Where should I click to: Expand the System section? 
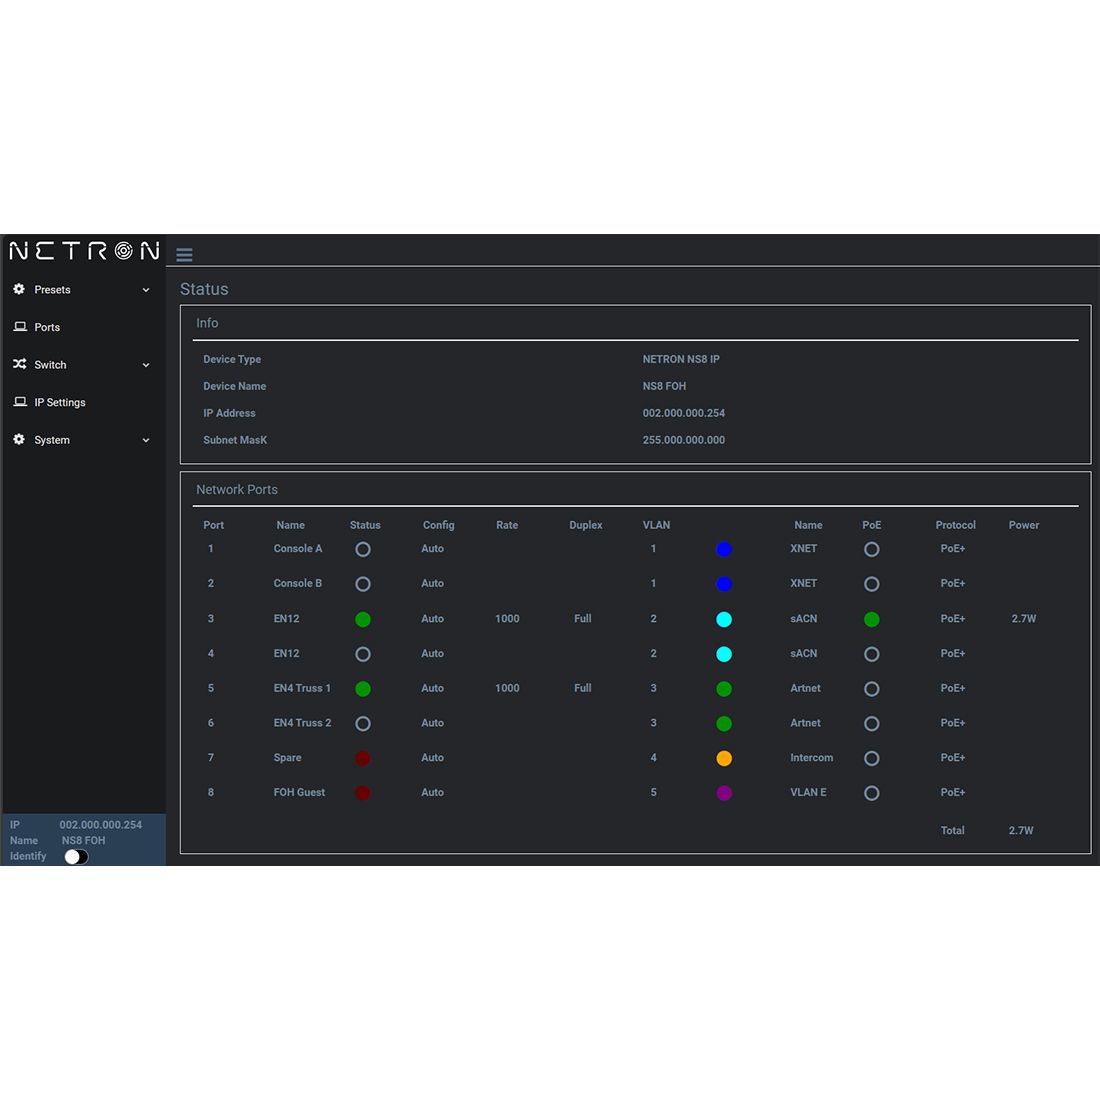pos(146,440)
